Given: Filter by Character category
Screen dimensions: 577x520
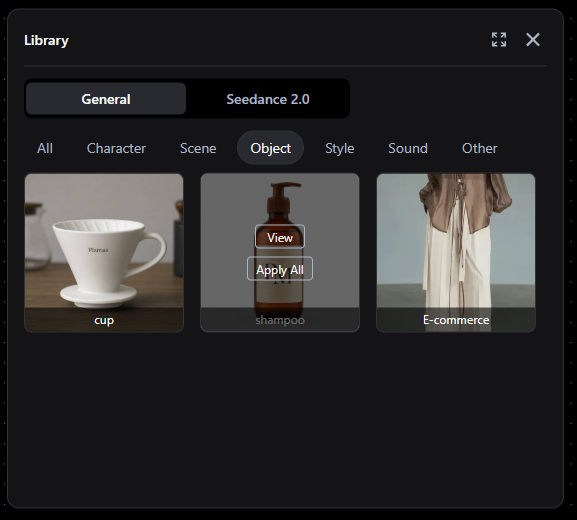Looking at the screenshot, I should click(116, 148).
